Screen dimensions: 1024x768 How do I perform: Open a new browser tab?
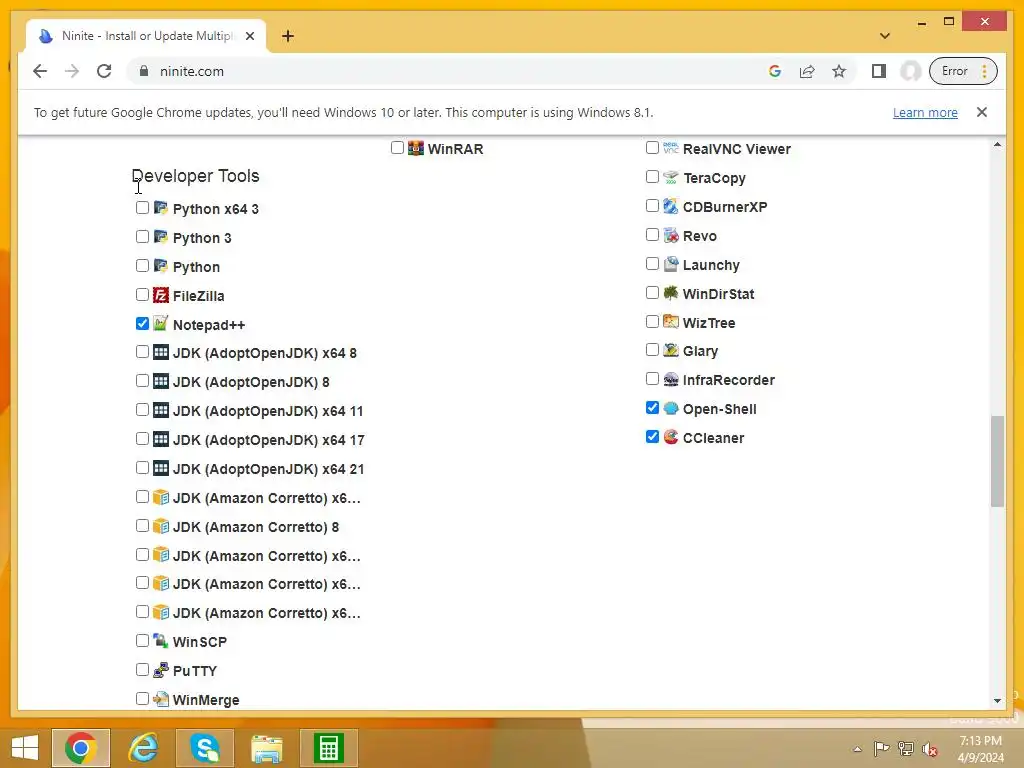tap(288, 36)
